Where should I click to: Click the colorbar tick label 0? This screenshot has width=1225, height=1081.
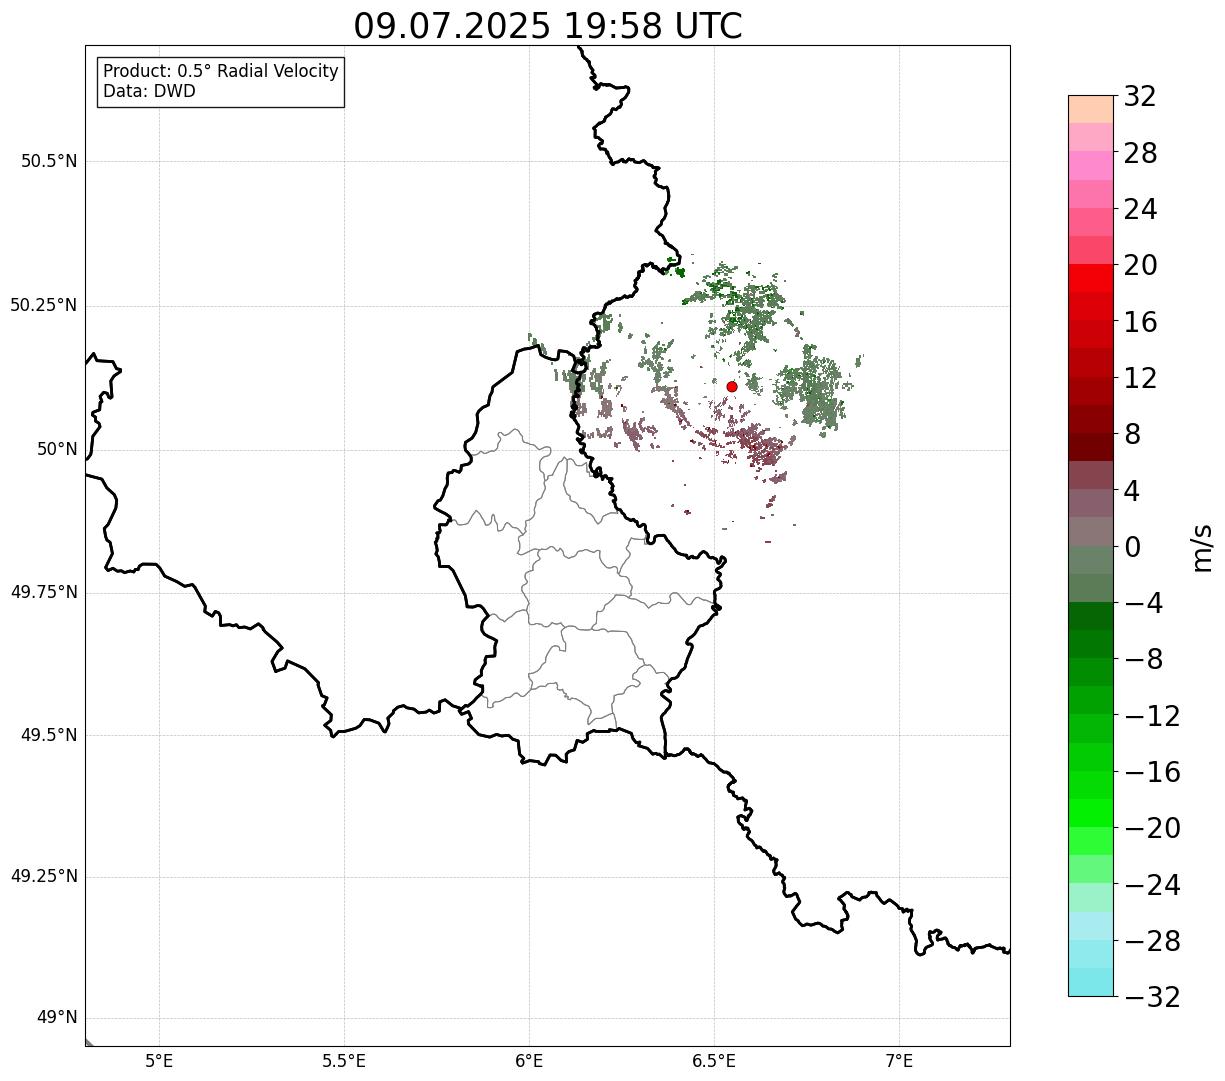tap(1132, 547)
